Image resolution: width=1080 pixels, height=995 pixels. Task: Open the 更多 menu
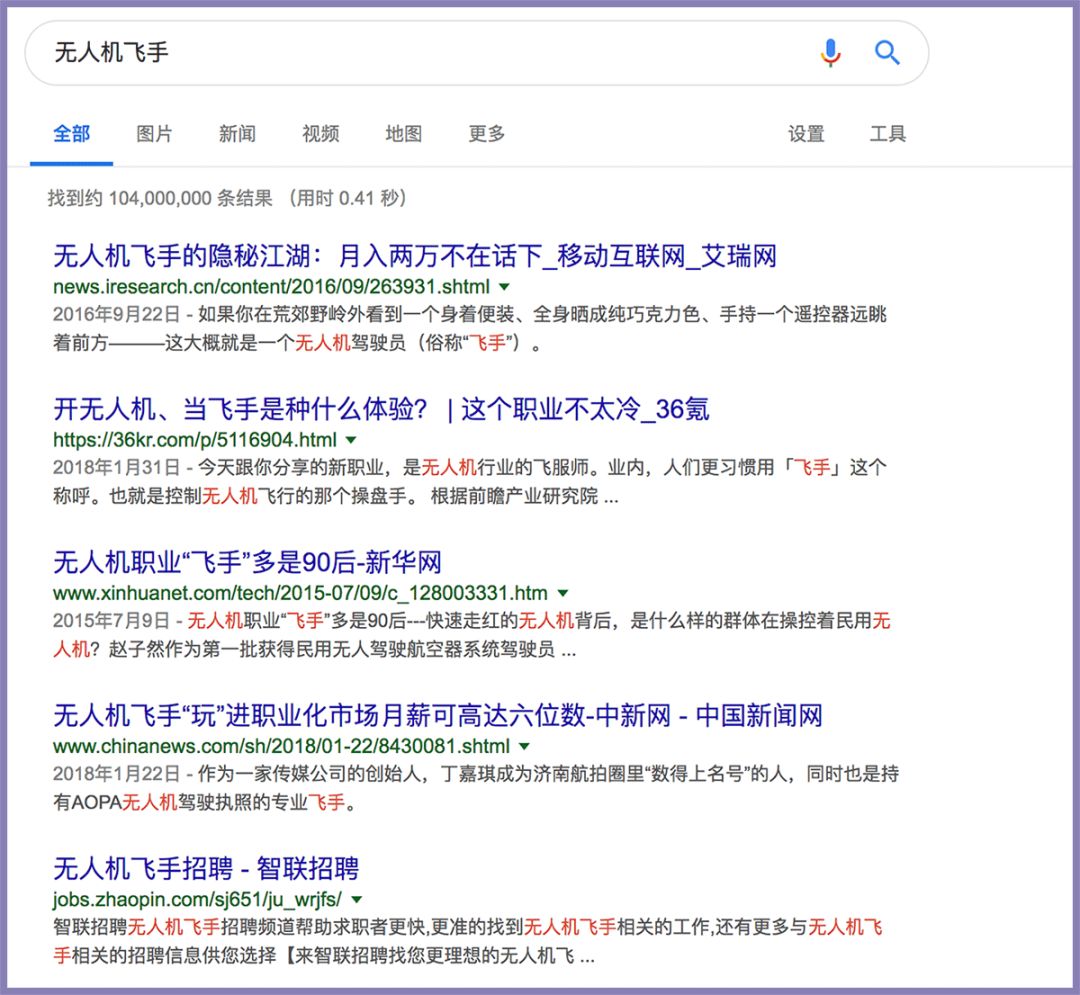click(487, 134)
